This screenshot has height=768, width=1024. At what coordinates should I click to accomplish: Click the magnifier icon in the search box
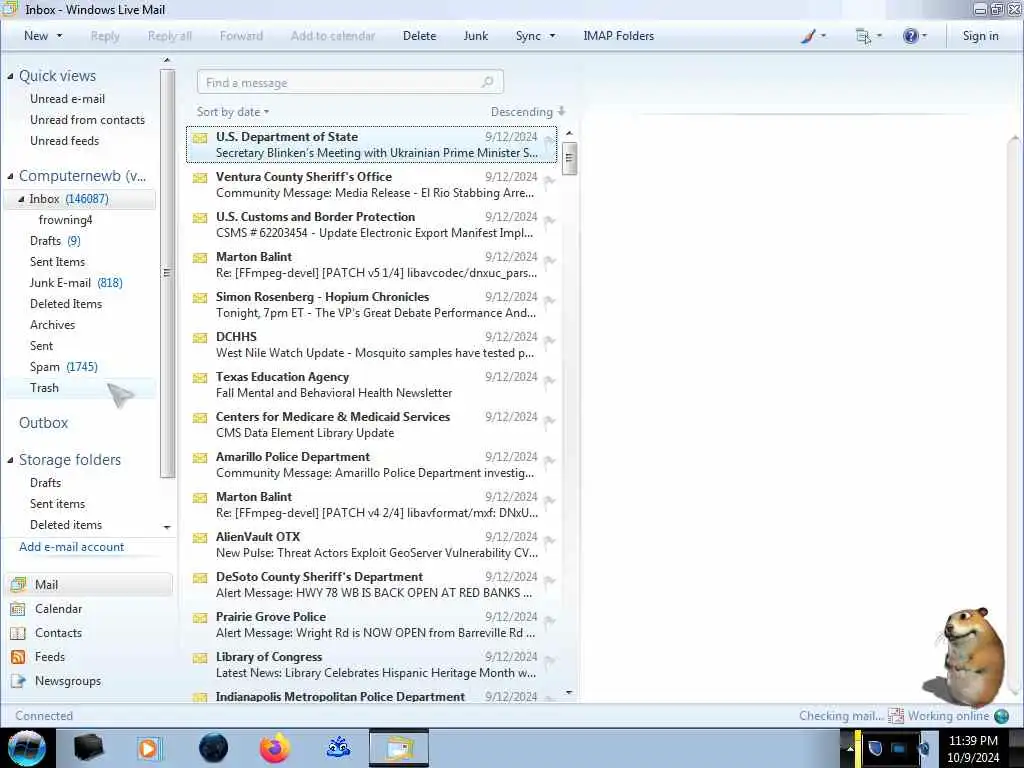click(487, 82)
